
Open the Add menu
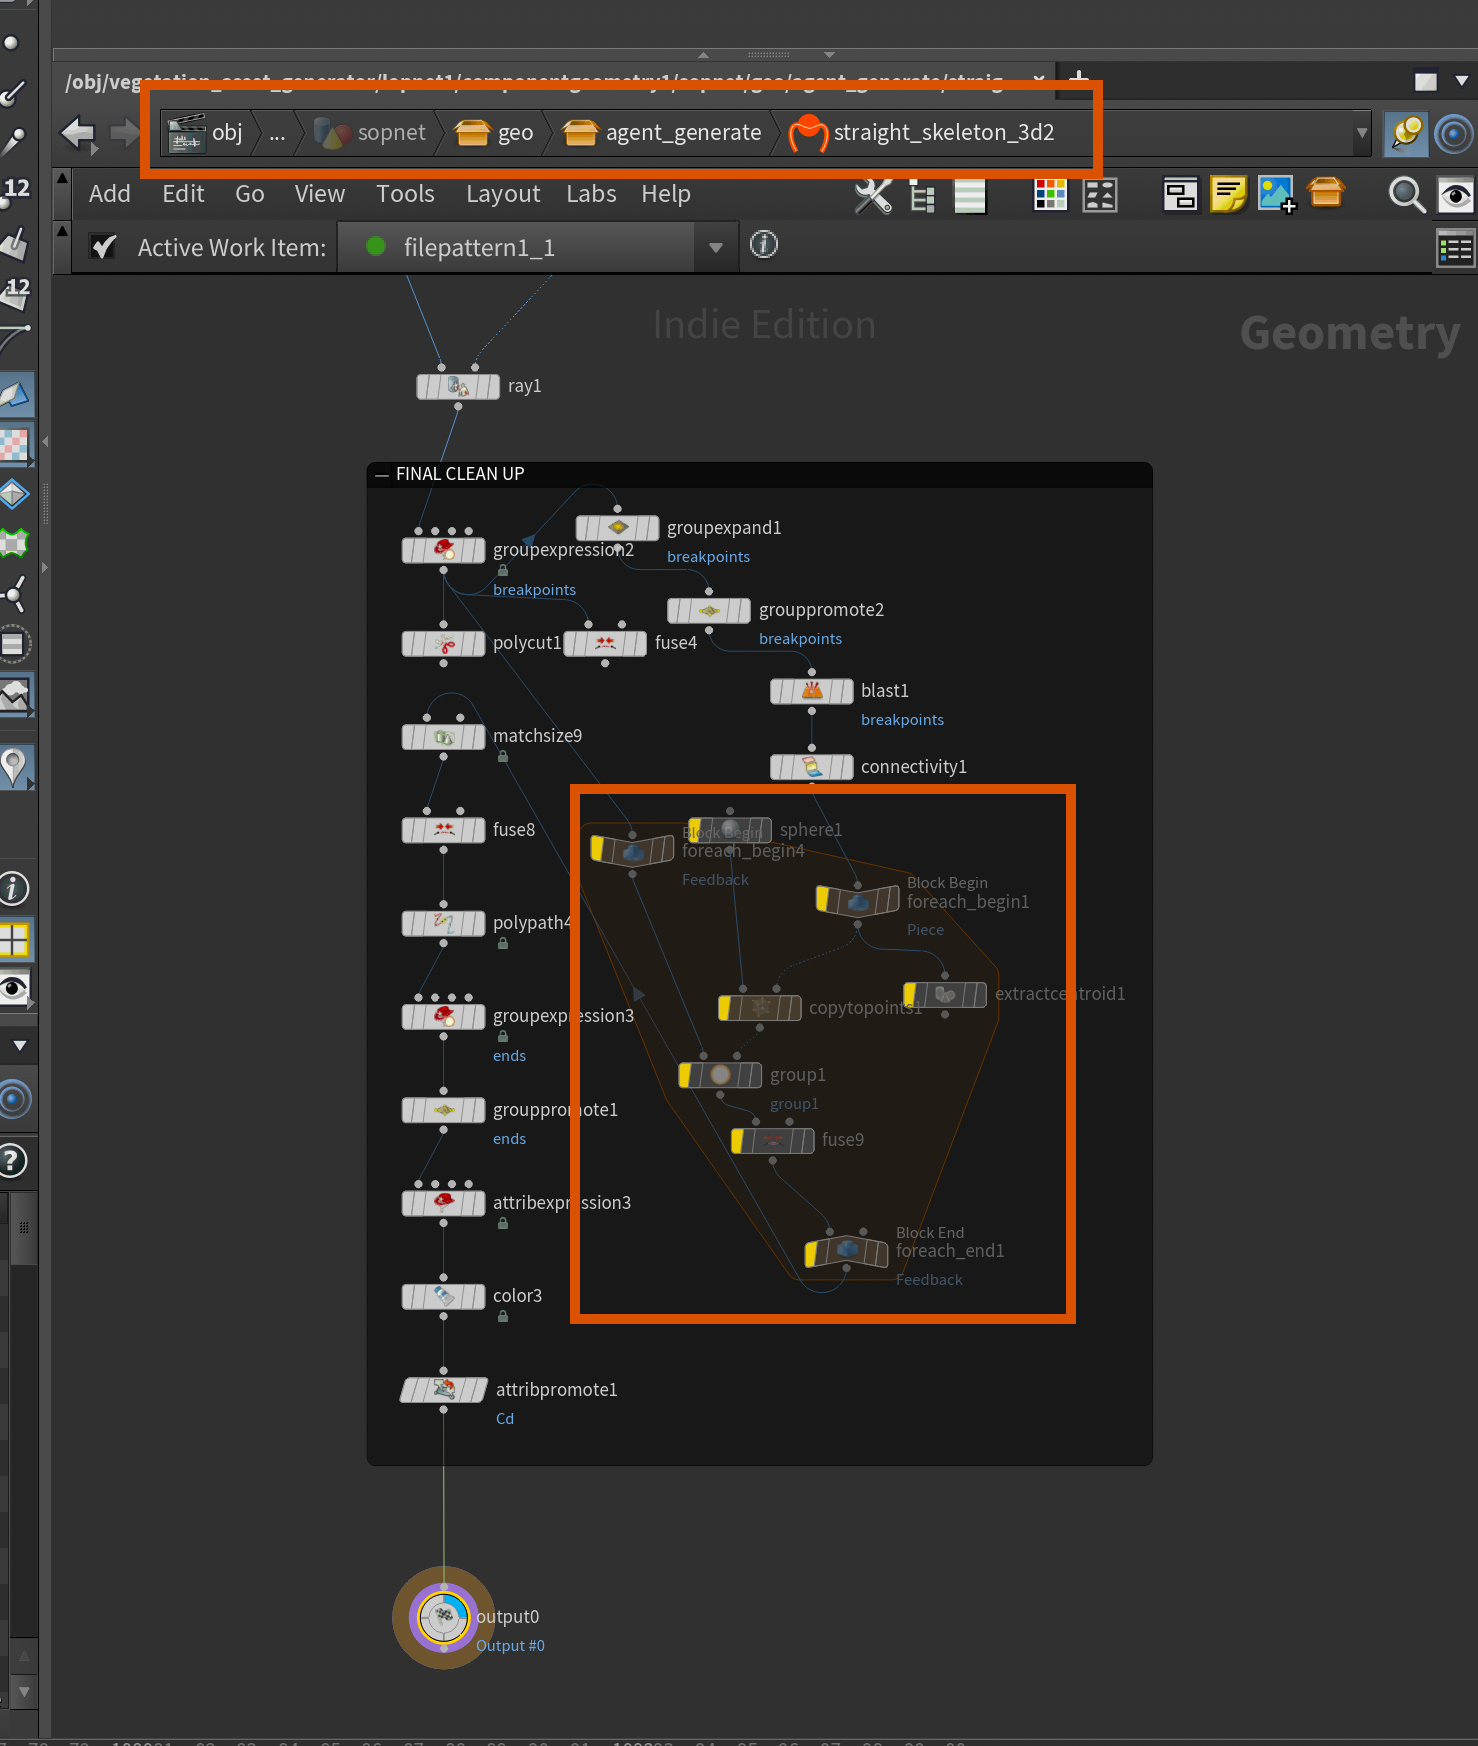109,194
